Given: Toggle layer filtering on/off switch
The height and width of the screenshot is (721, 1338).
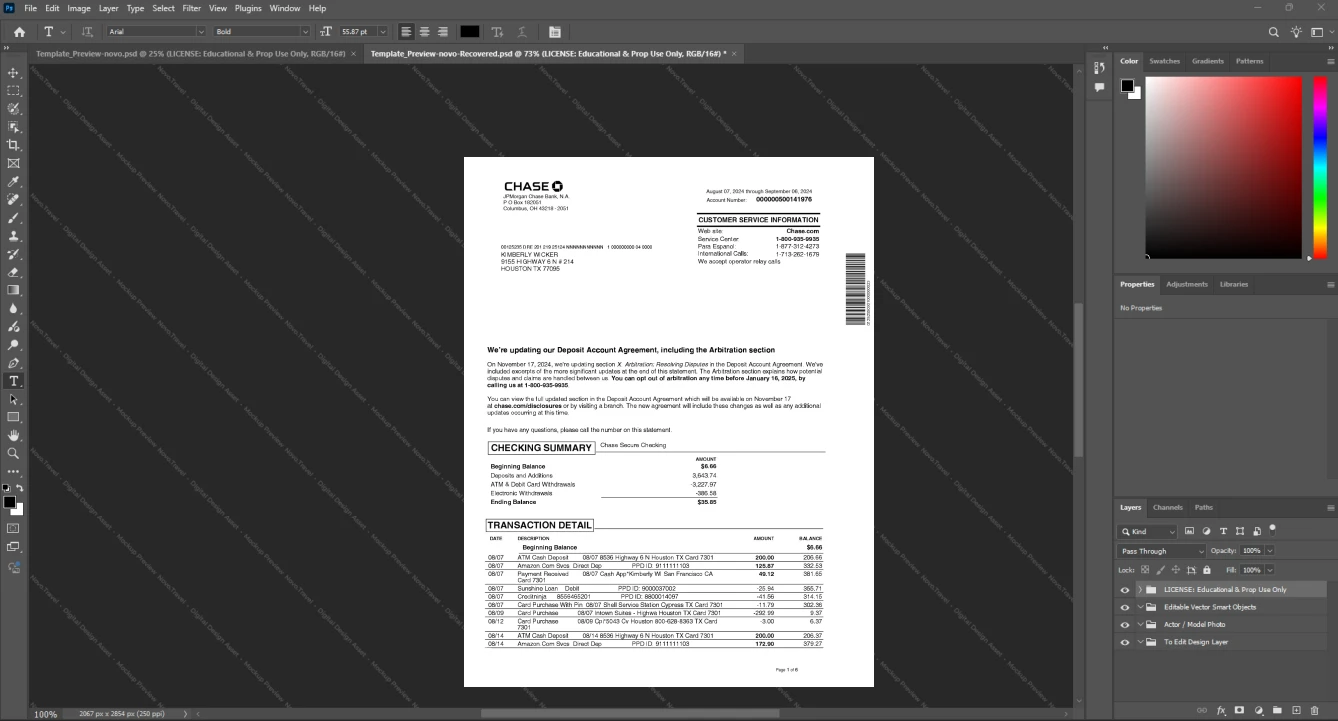Looking at the screenshot, I should (x=1272, y=529).
